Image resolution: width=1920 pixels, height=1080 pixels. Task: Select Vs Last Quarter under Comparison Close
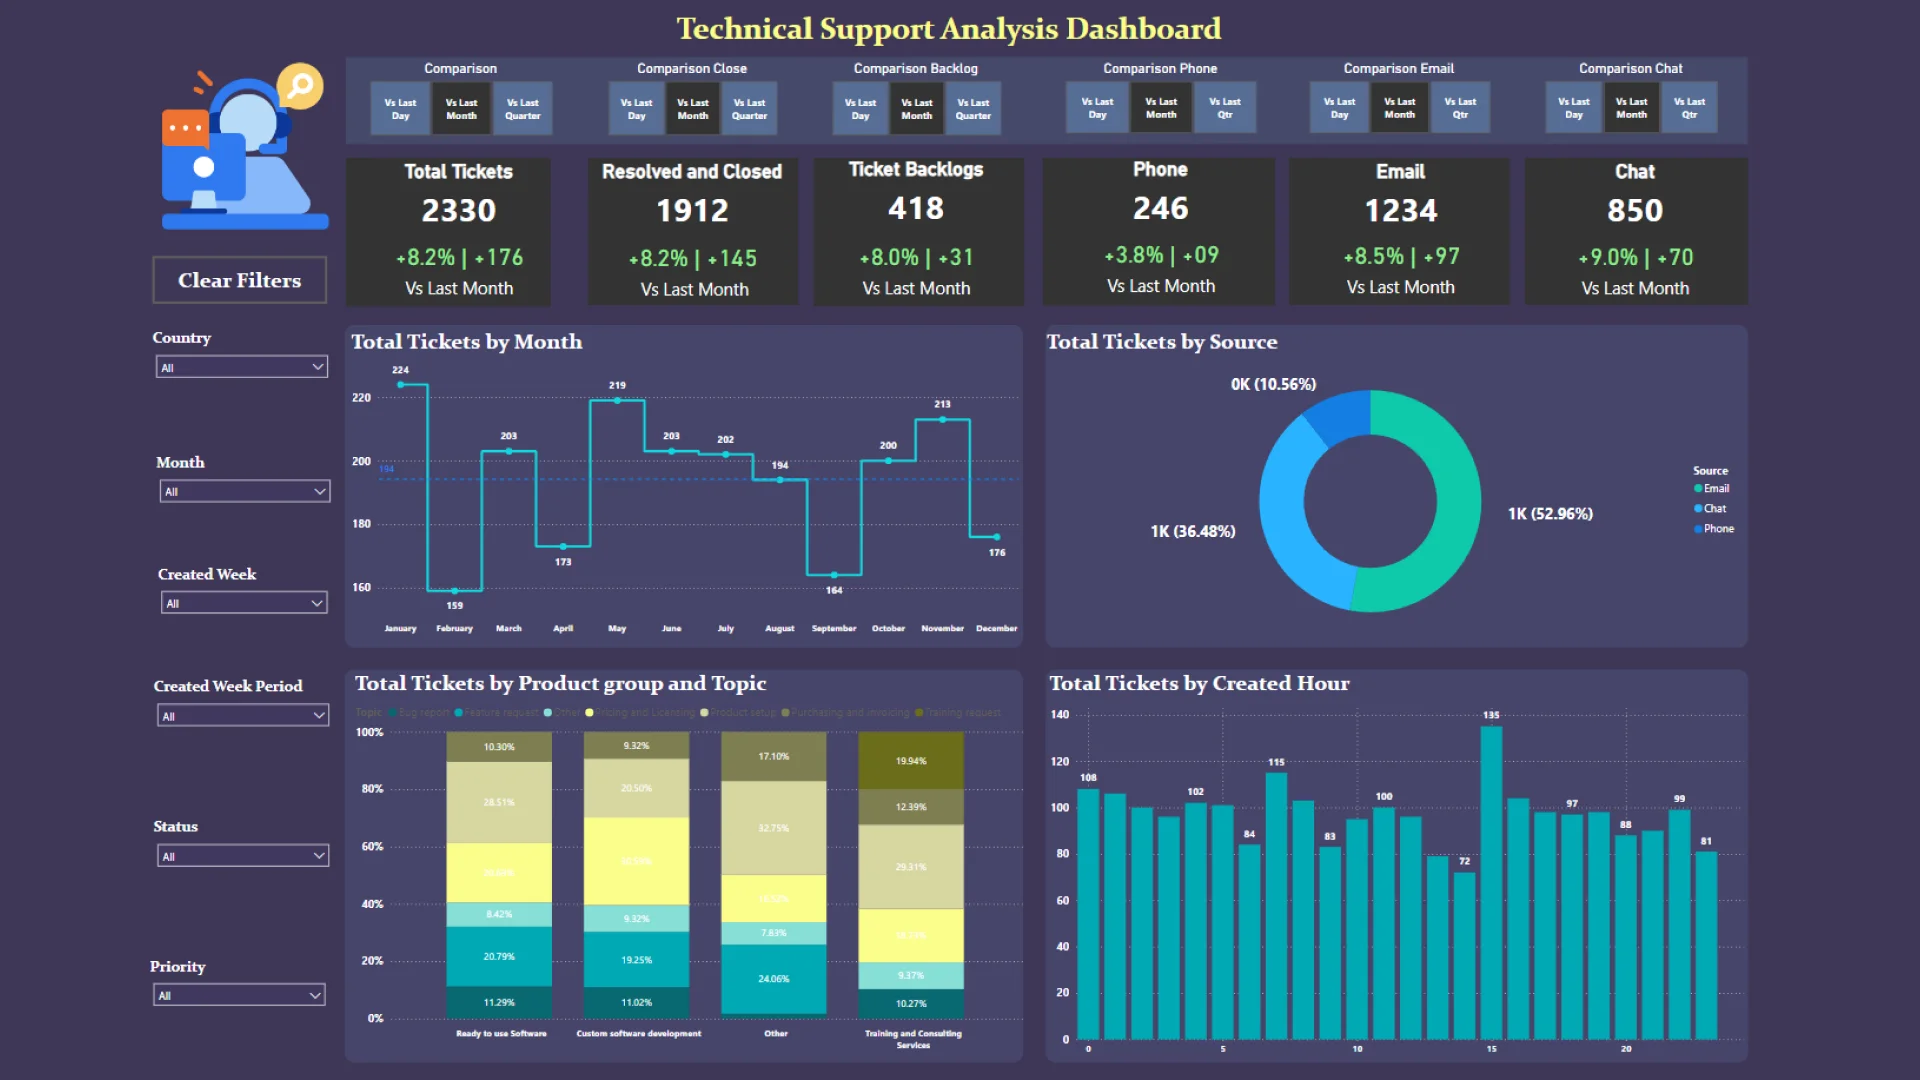click(749, 109)
